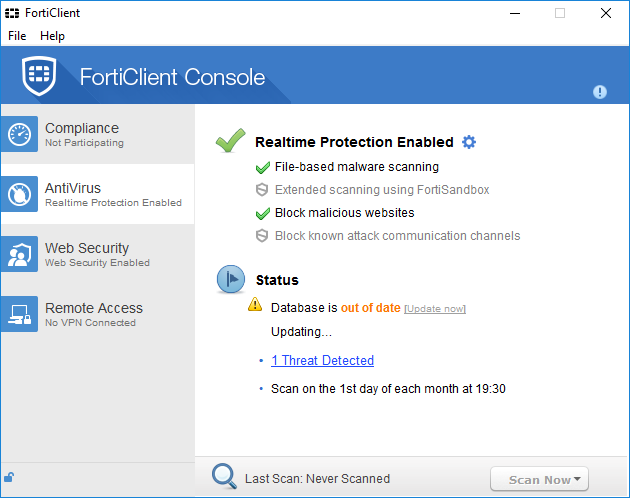This screenshot has width=630, height=498.
Task: Open the 1 Threat Detected link
Action: click(x=322, y=361)
